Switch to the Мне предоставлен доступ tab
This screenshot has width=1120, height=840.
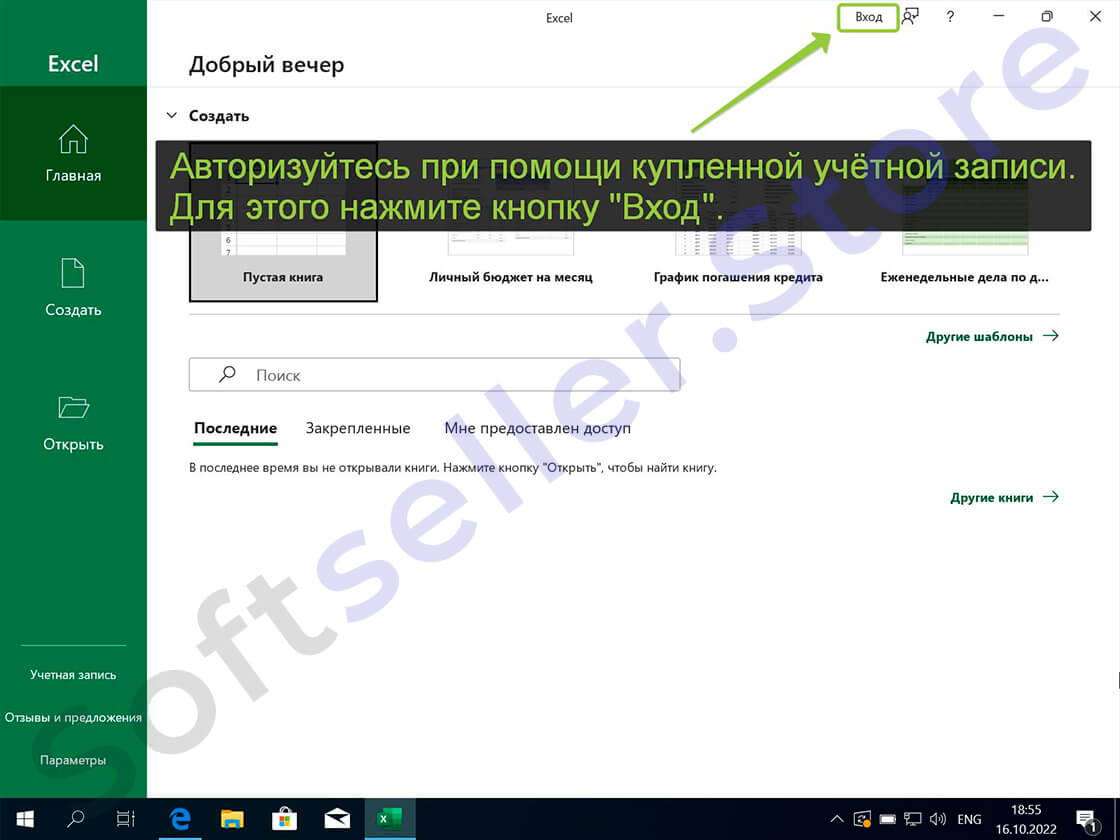pyautogui.click(x=537, y=428)
